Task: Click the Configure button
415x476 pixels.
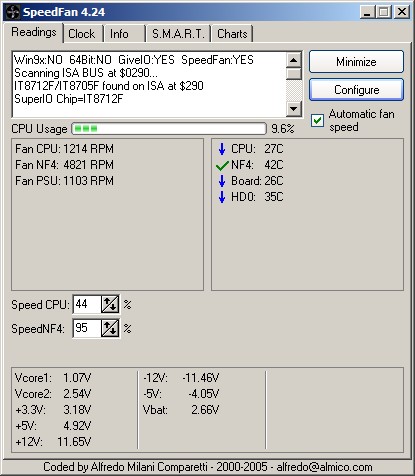Action: click(356, 90)
